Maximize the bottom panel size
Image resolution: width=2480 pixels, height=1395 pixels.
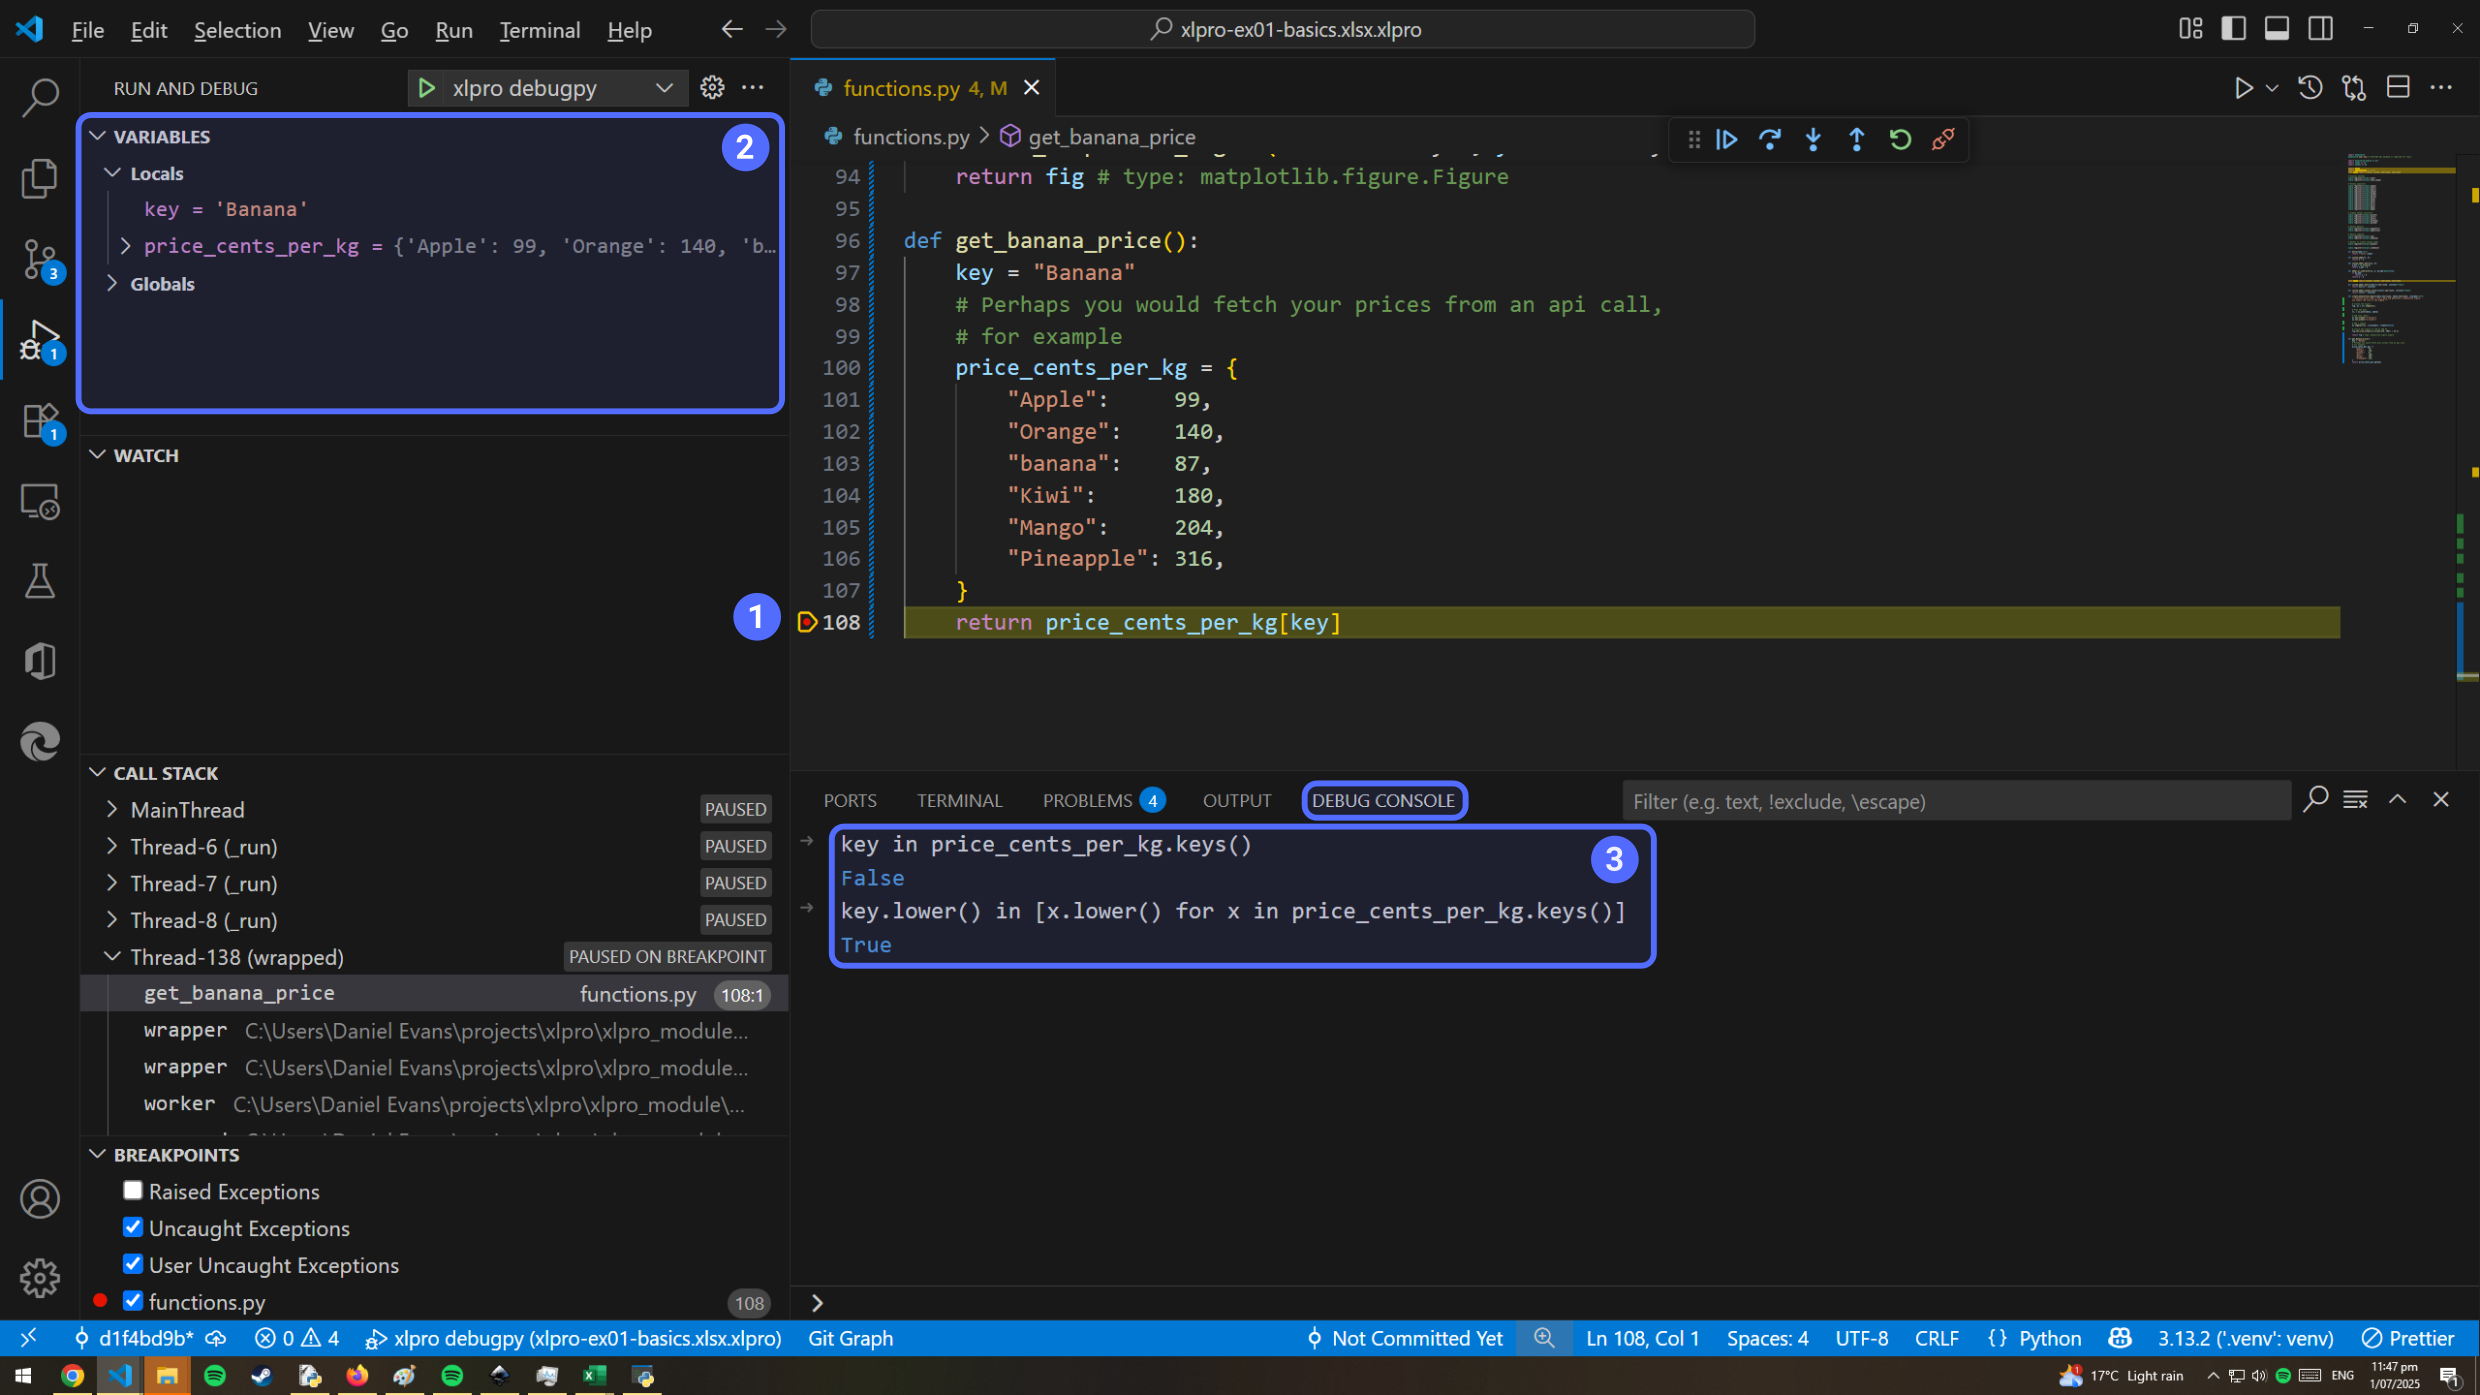(x=2398, y=800)
